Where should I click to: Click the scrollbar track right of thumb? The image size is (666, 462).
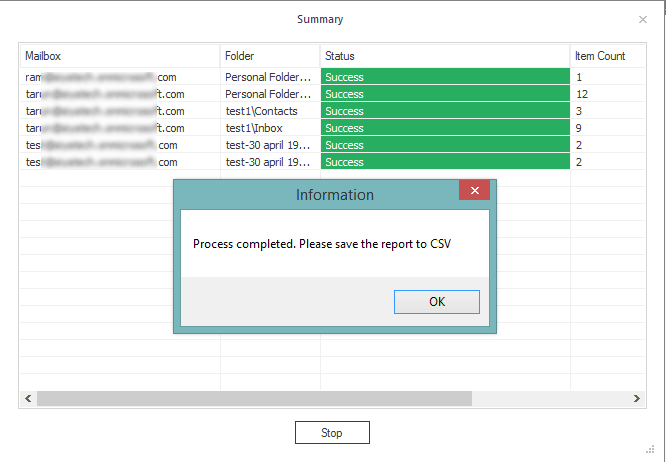(x=550, y=398)
